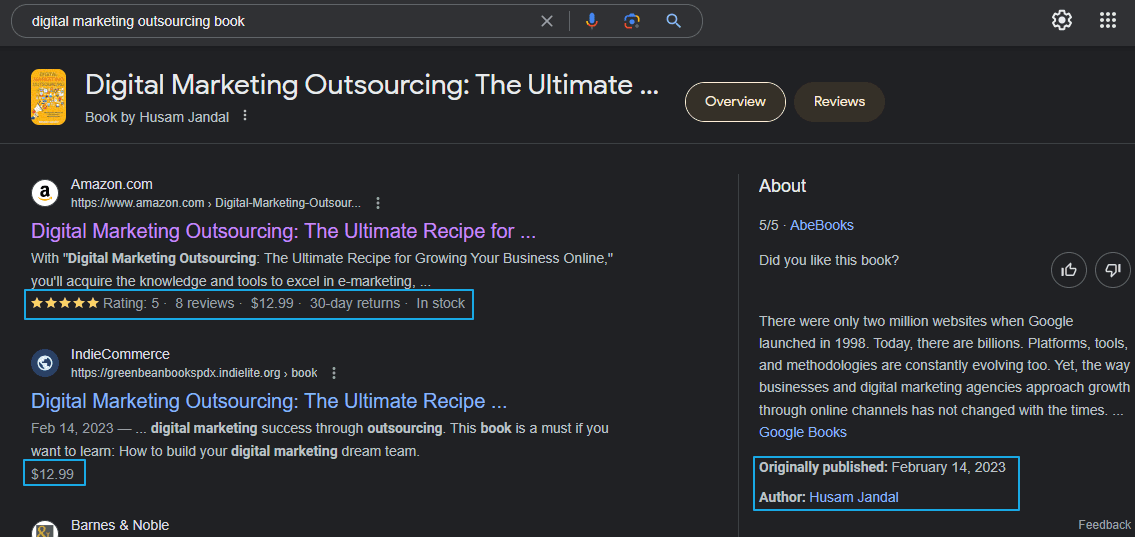Click the '30-day returns' text
This screenshot has height=537, width=1135.
(355, 303)
